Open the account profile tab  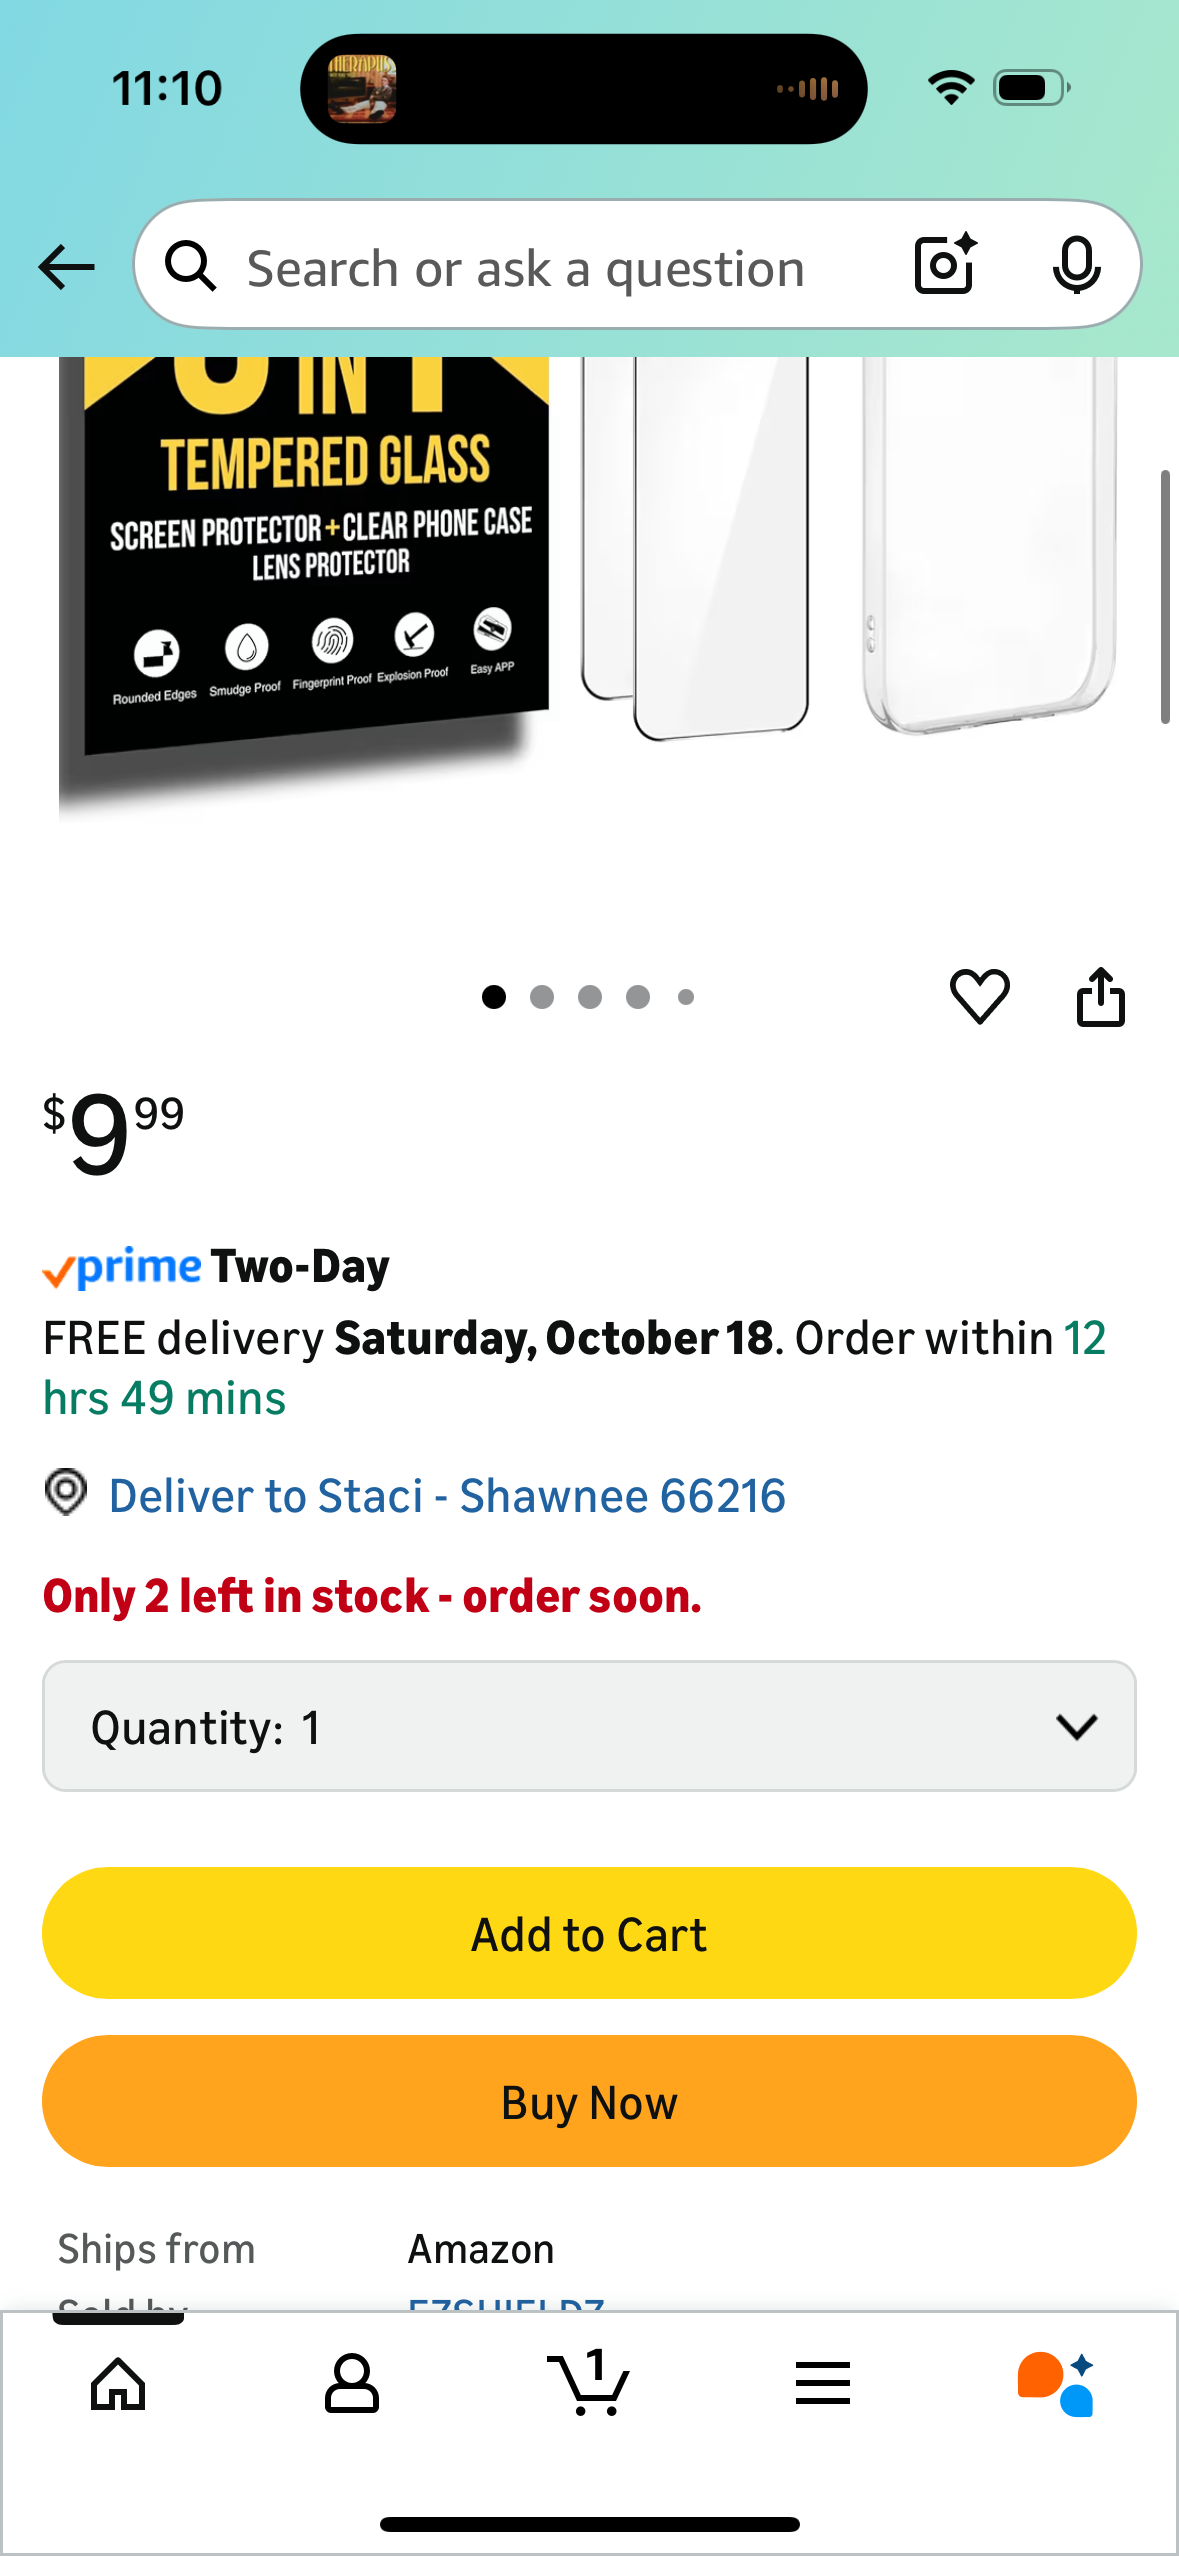[352, 2384]
